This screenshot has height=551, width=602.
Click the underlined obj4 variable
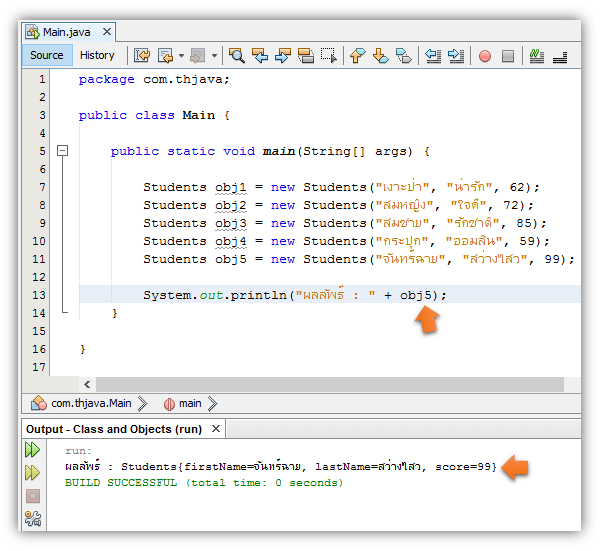coord(231,242)
